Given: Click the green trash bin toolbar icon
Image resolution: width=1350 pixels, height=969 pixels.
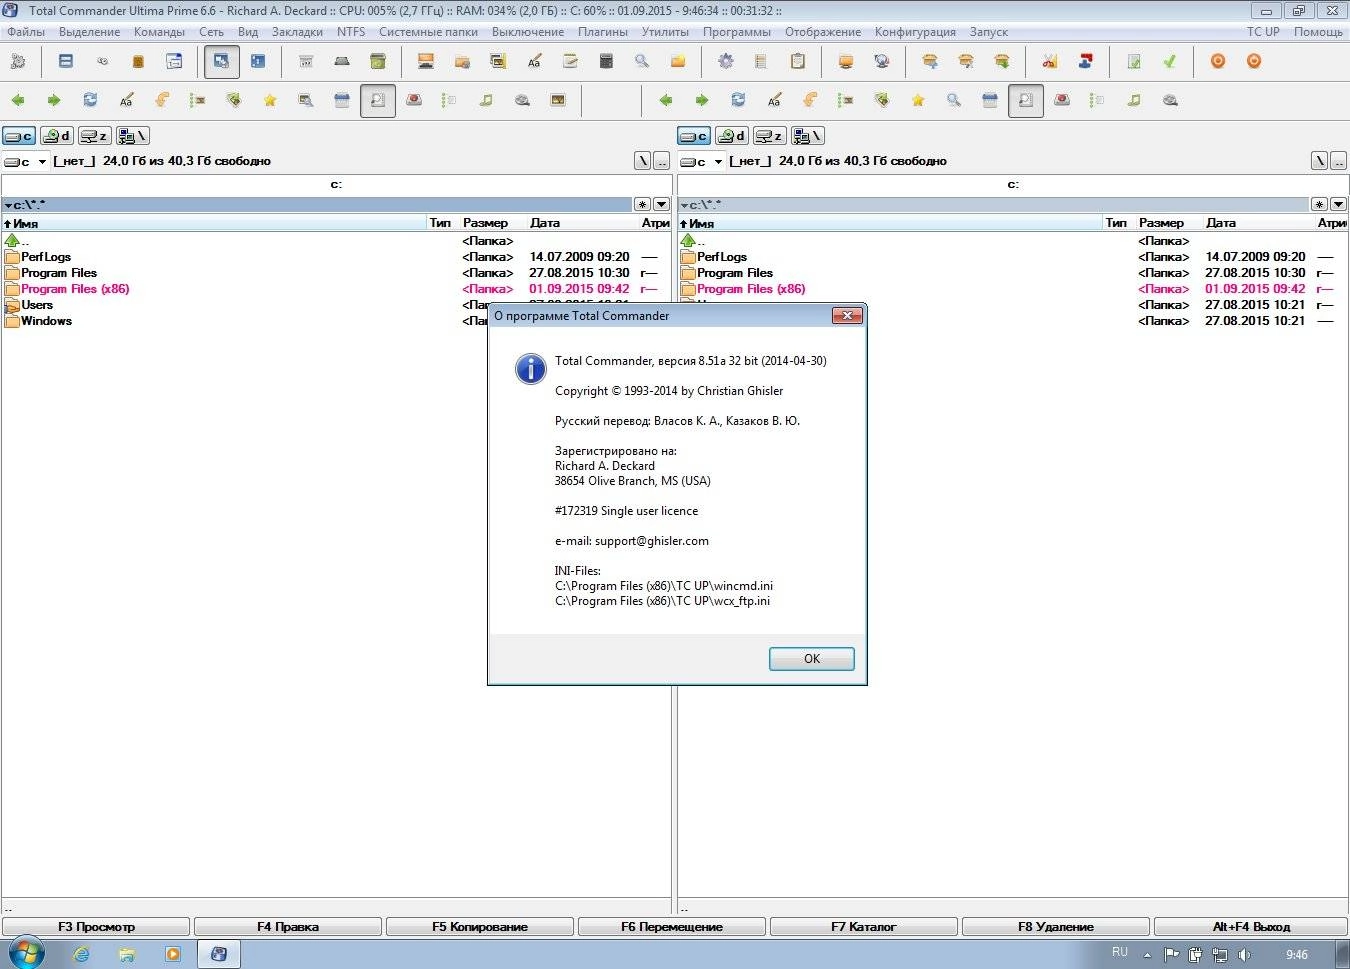Looking at the screenshot, I should point(378,62).
